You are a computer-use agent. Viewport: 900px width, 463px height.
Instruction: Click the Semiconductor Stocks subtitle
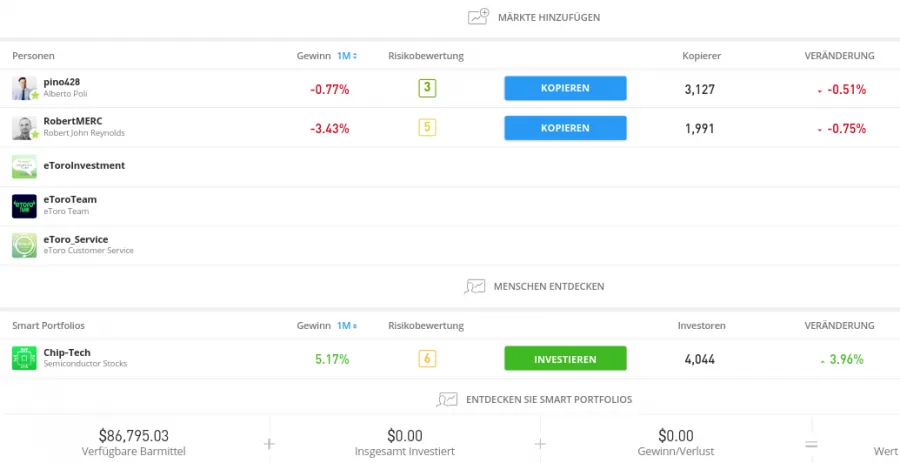coord(85,364)
